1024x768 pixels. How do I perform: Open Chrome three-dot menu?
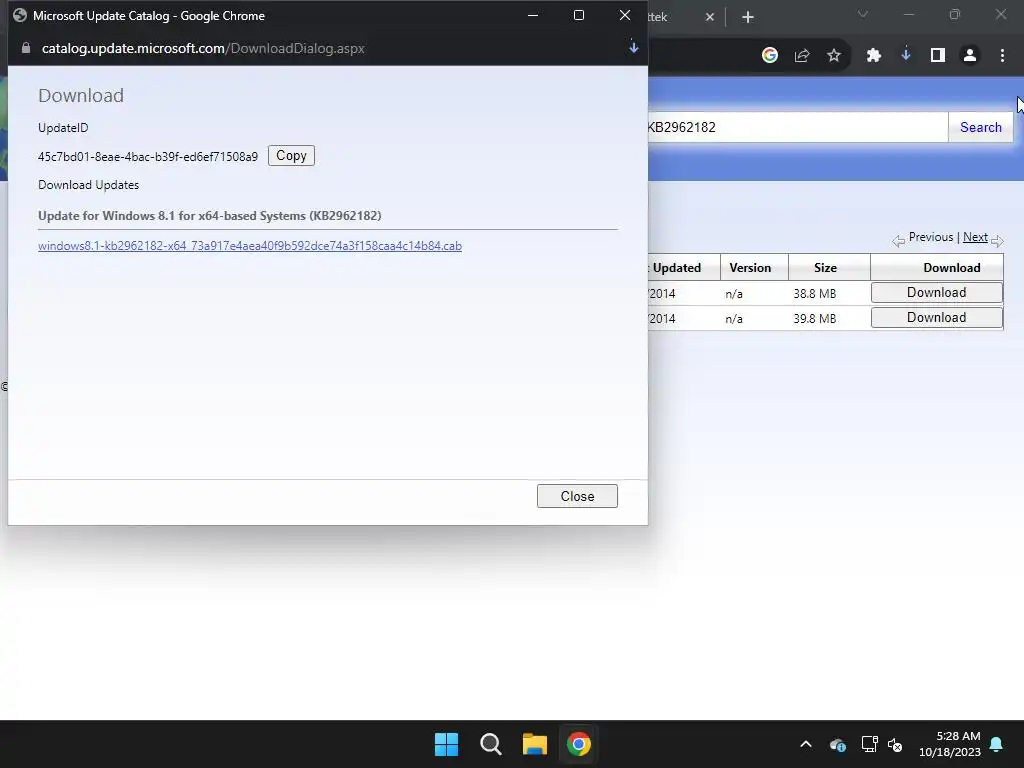[1002, 56]
